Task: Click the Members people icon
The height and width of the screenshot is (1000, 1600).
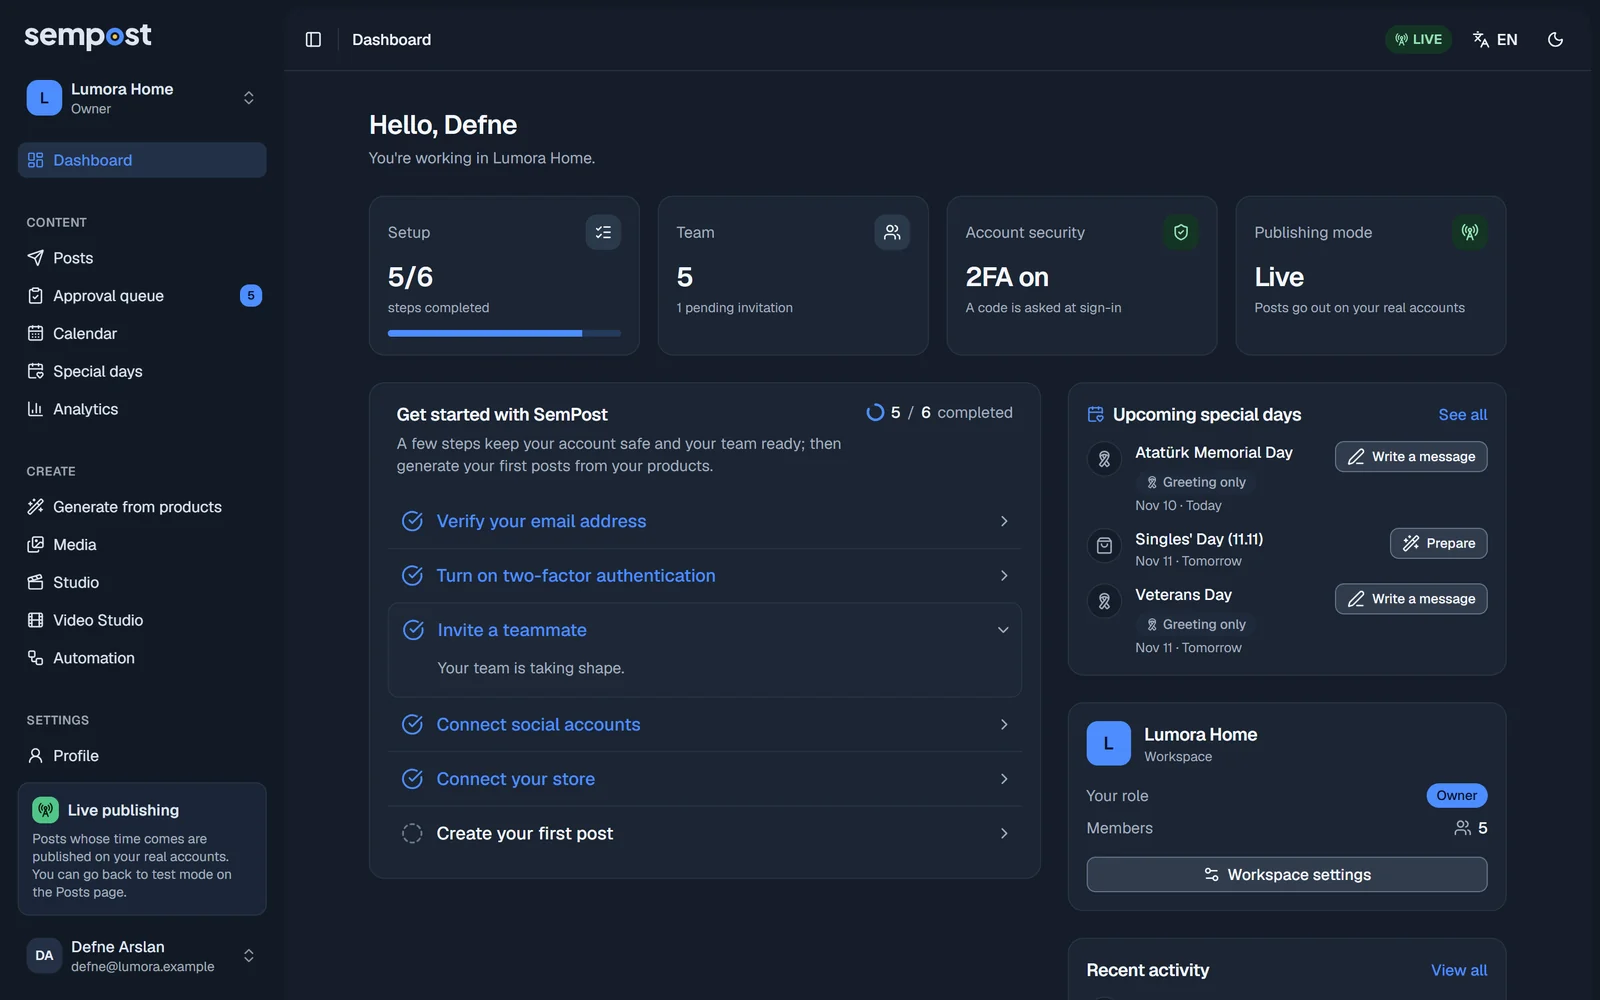Action: [1462, 828]
